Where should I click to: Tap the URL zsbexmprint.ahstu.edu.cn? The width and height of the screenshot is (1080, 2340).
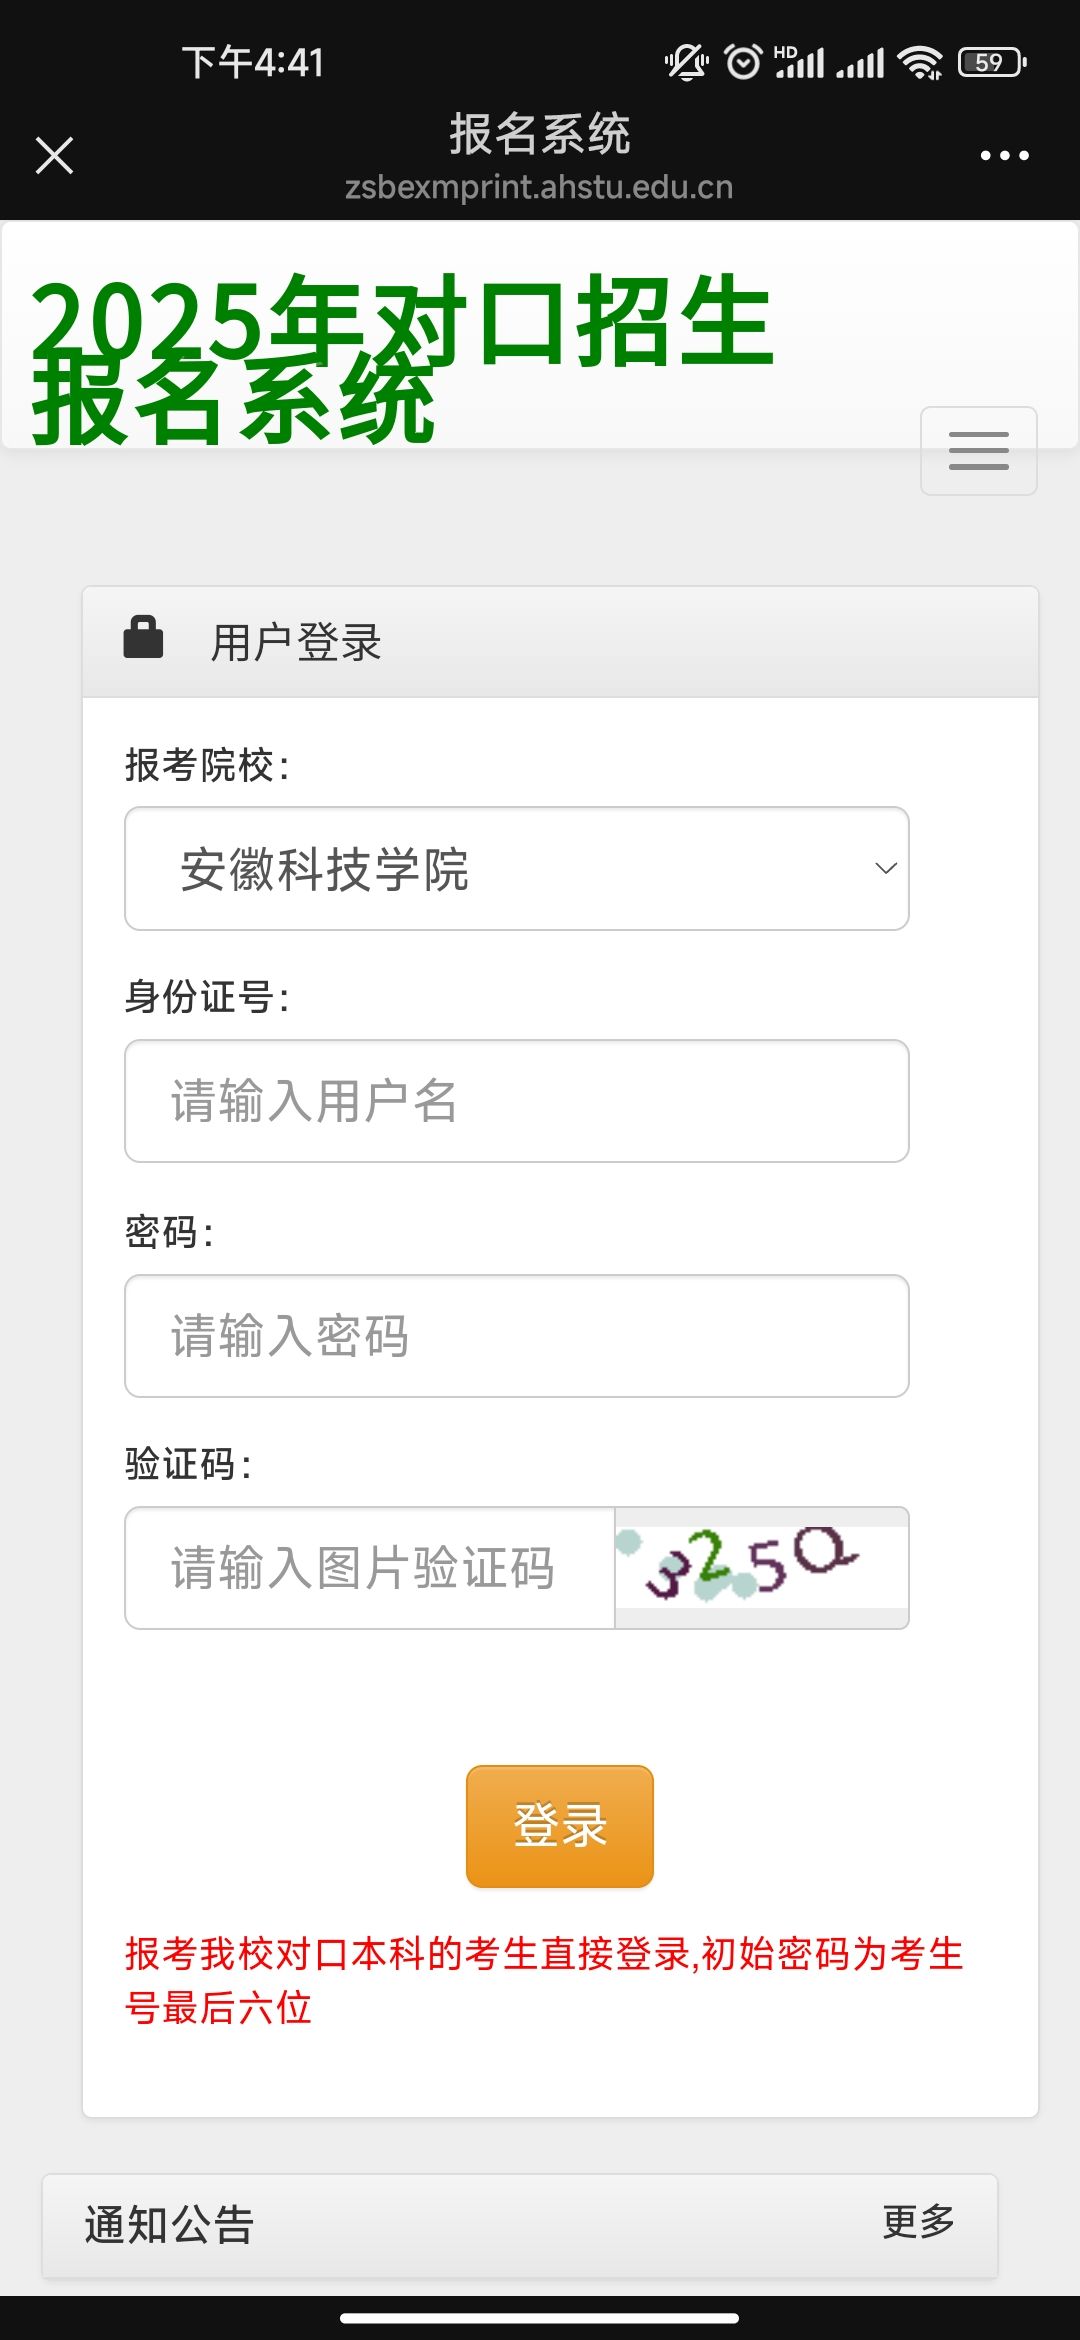point(539,187)
